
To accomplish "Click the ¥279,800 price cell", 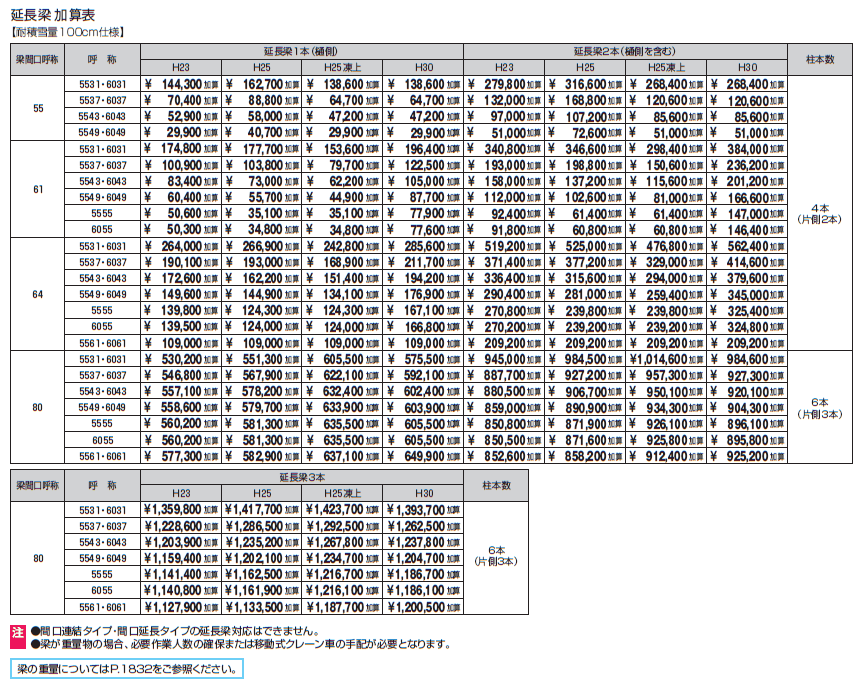I will [505, 85].
